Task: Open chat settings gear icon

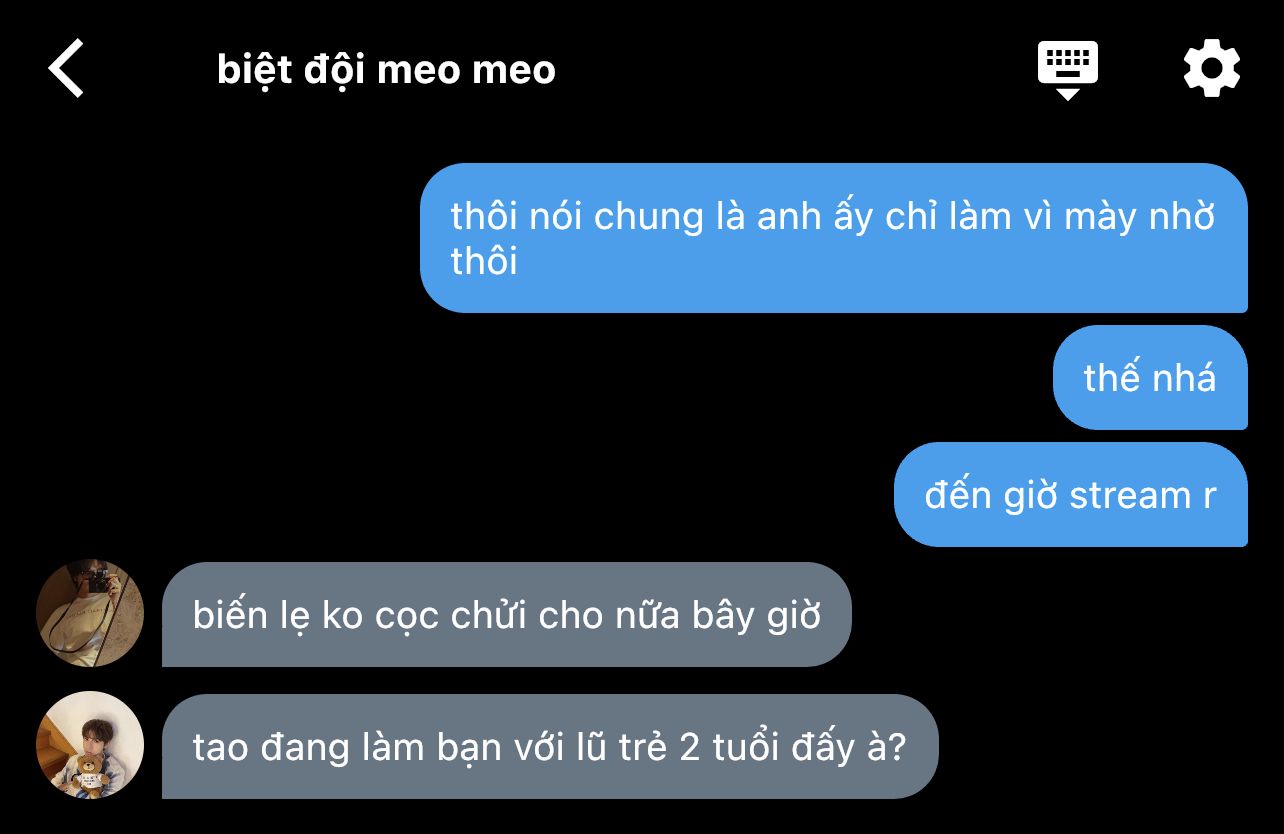Action: click(1212, 68)
